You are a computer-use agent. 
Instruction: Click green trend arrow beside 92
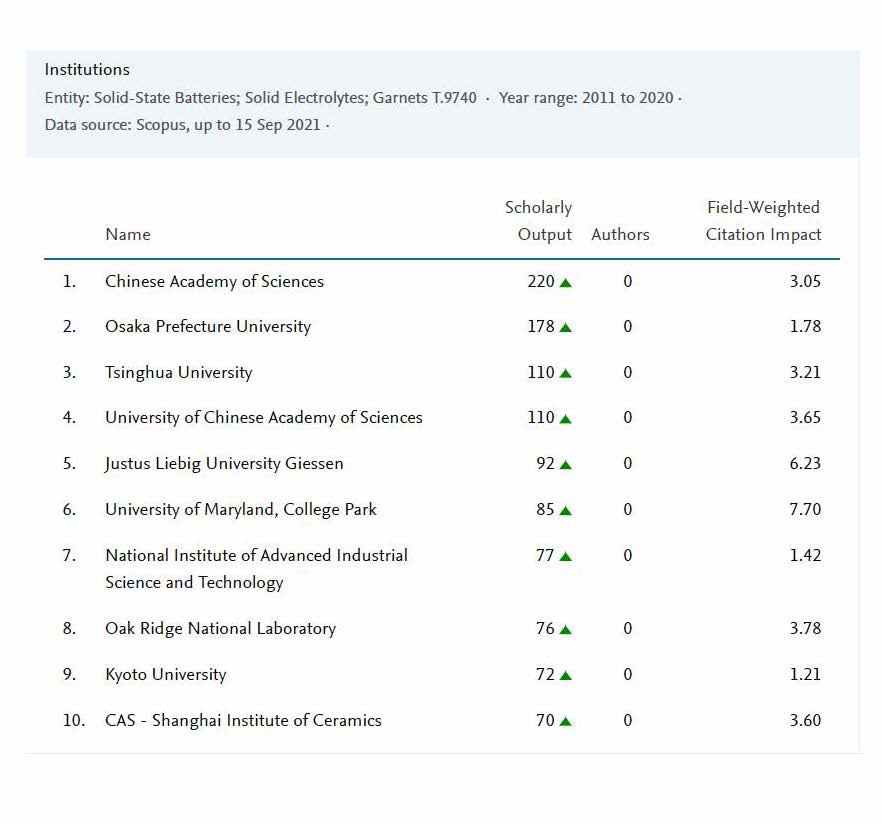[566, 465]
